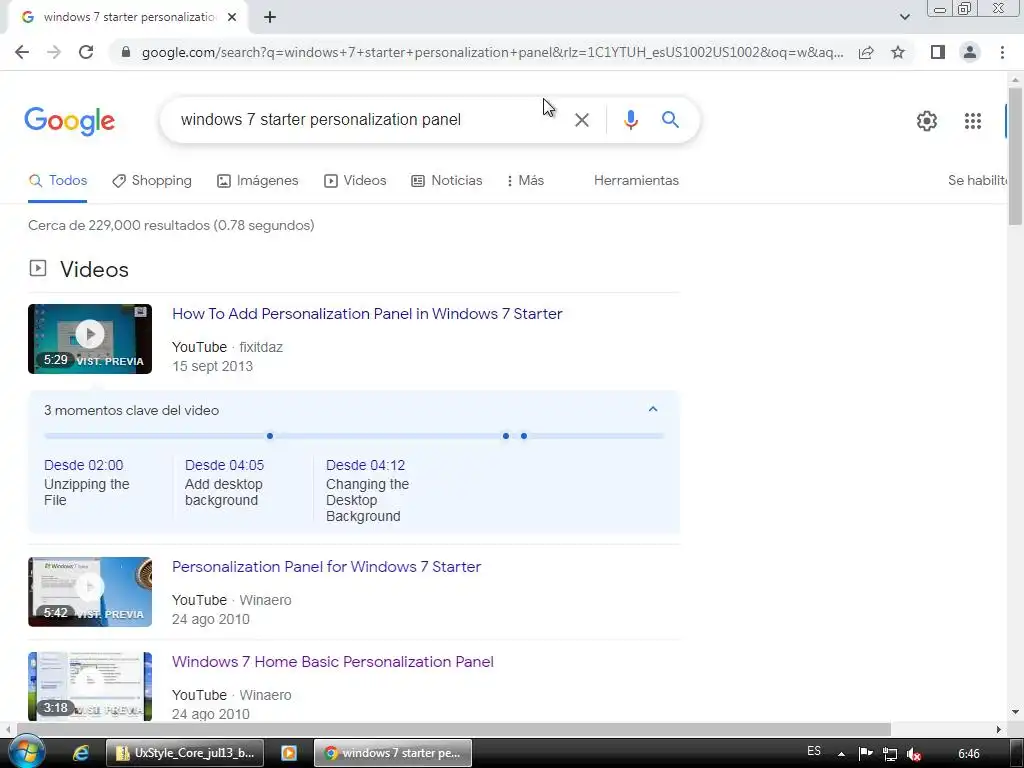Switch to the Videos tab
The image size is (1024, 768).
tap(355, 181)
